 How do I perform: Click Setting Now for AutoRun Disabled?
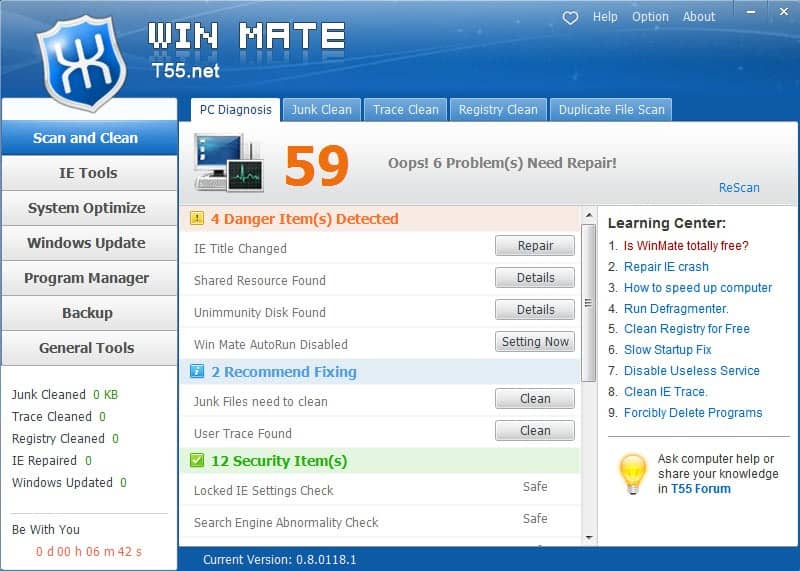coord(535,341)
